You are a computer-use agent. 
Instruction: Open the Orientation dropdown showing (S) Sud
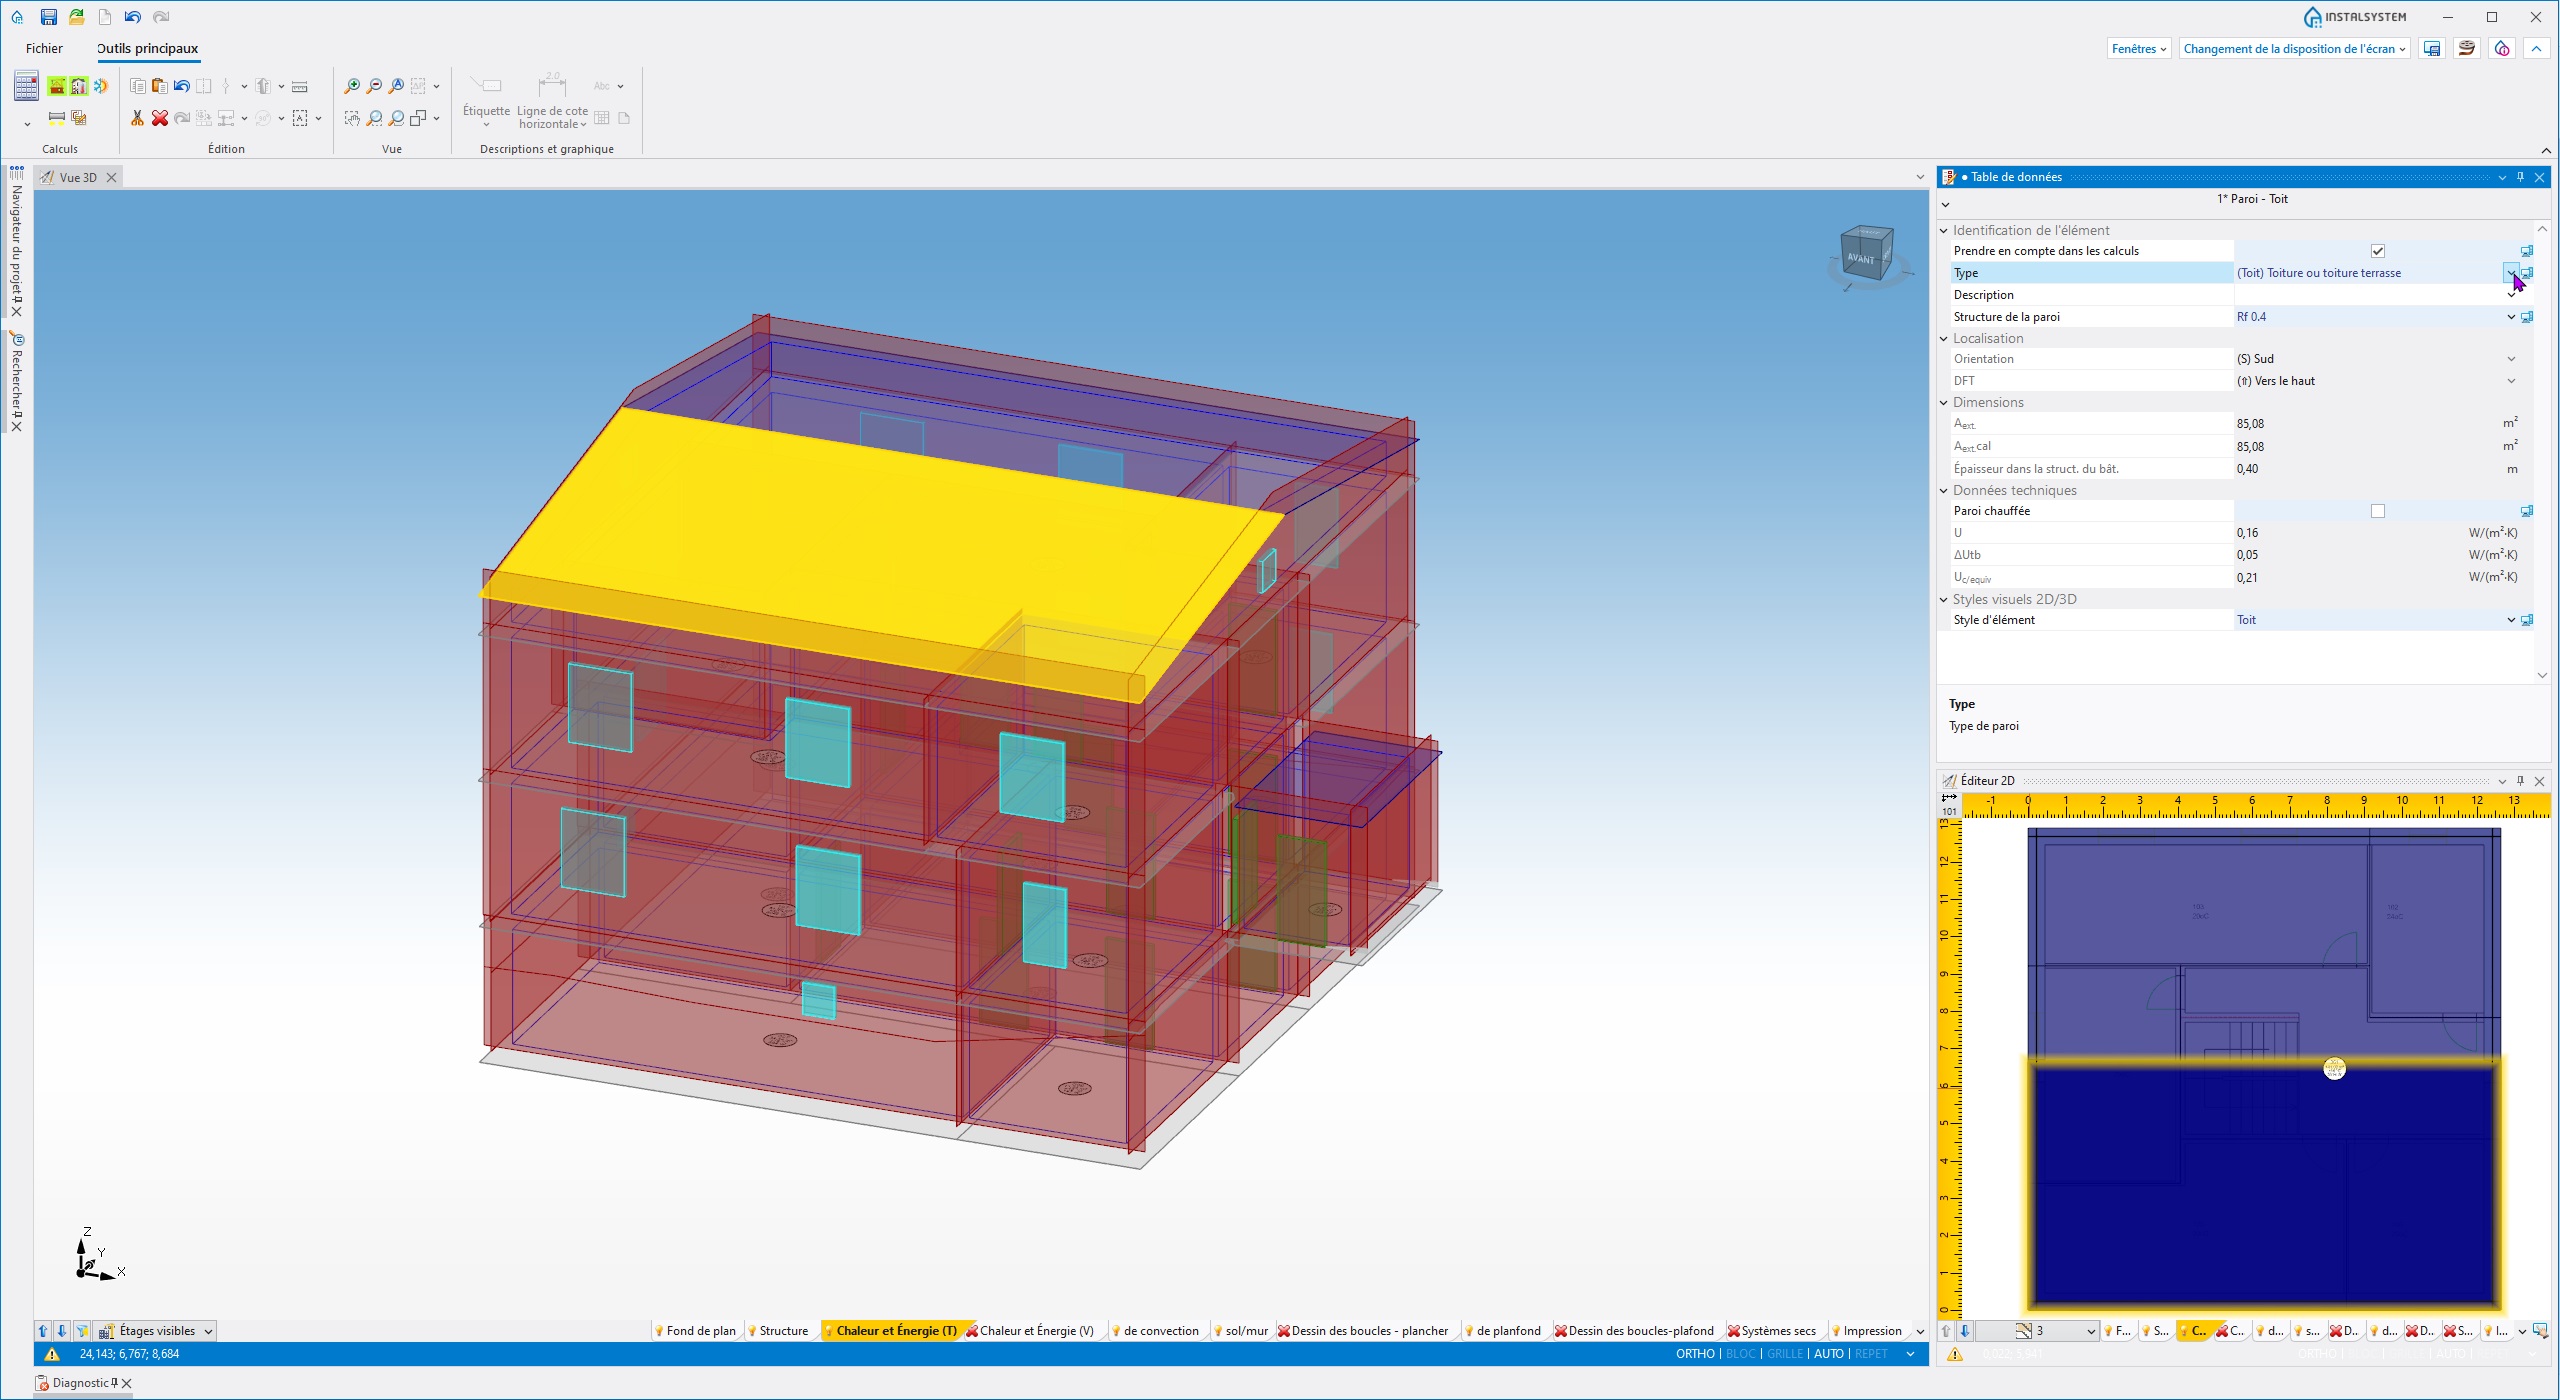coord(2511,359)
